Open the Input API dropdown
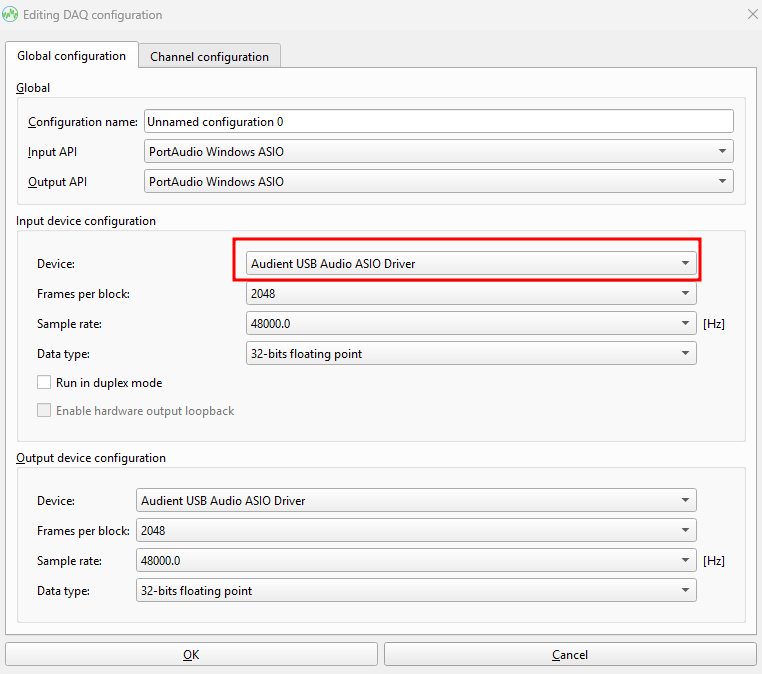The height and width of the screenshot is (674, 762). (x=438, y=152)
